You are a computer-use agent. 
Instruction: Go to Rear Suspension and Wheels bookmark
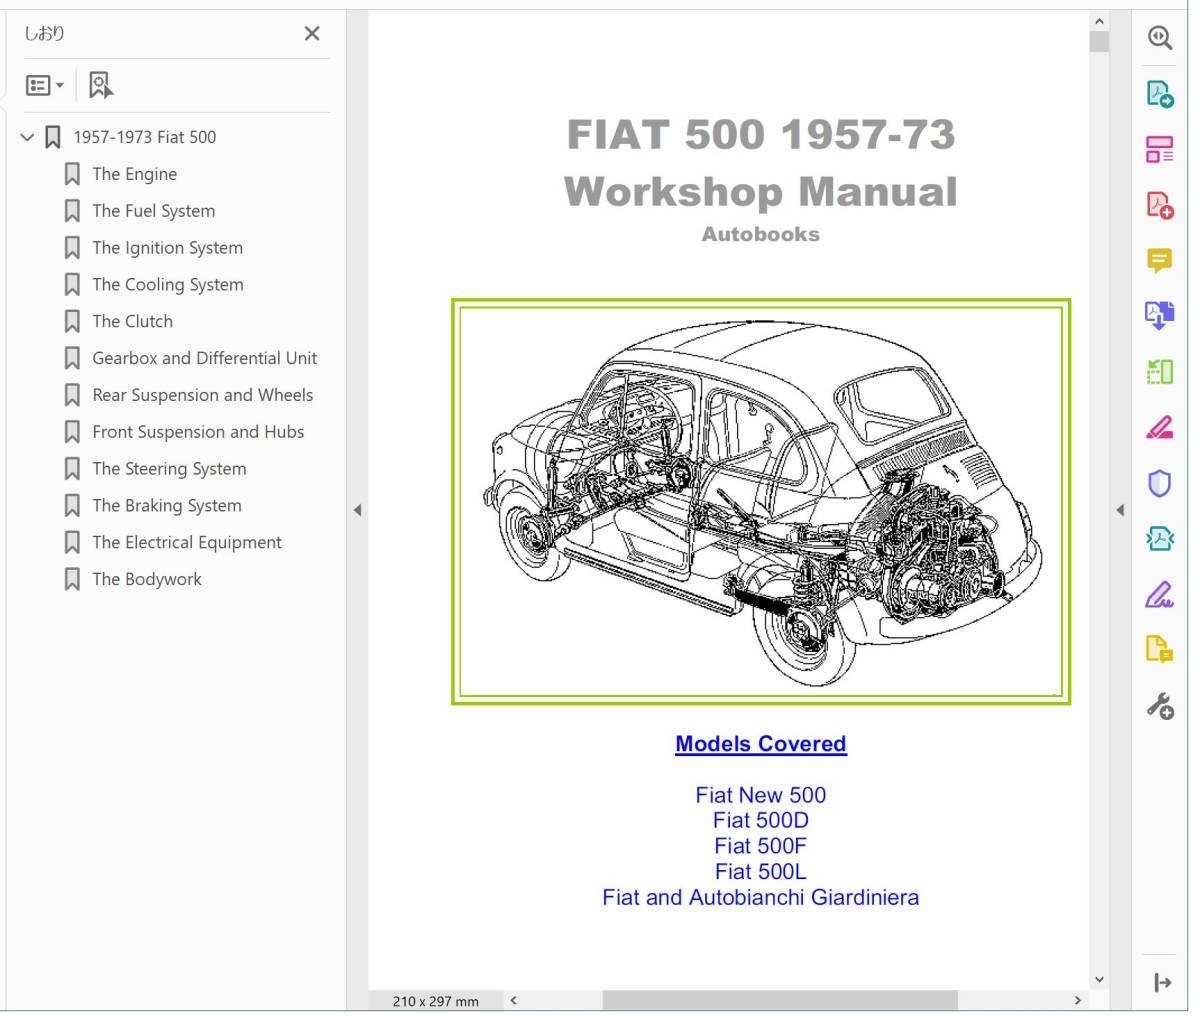click(x=202, y=395)
